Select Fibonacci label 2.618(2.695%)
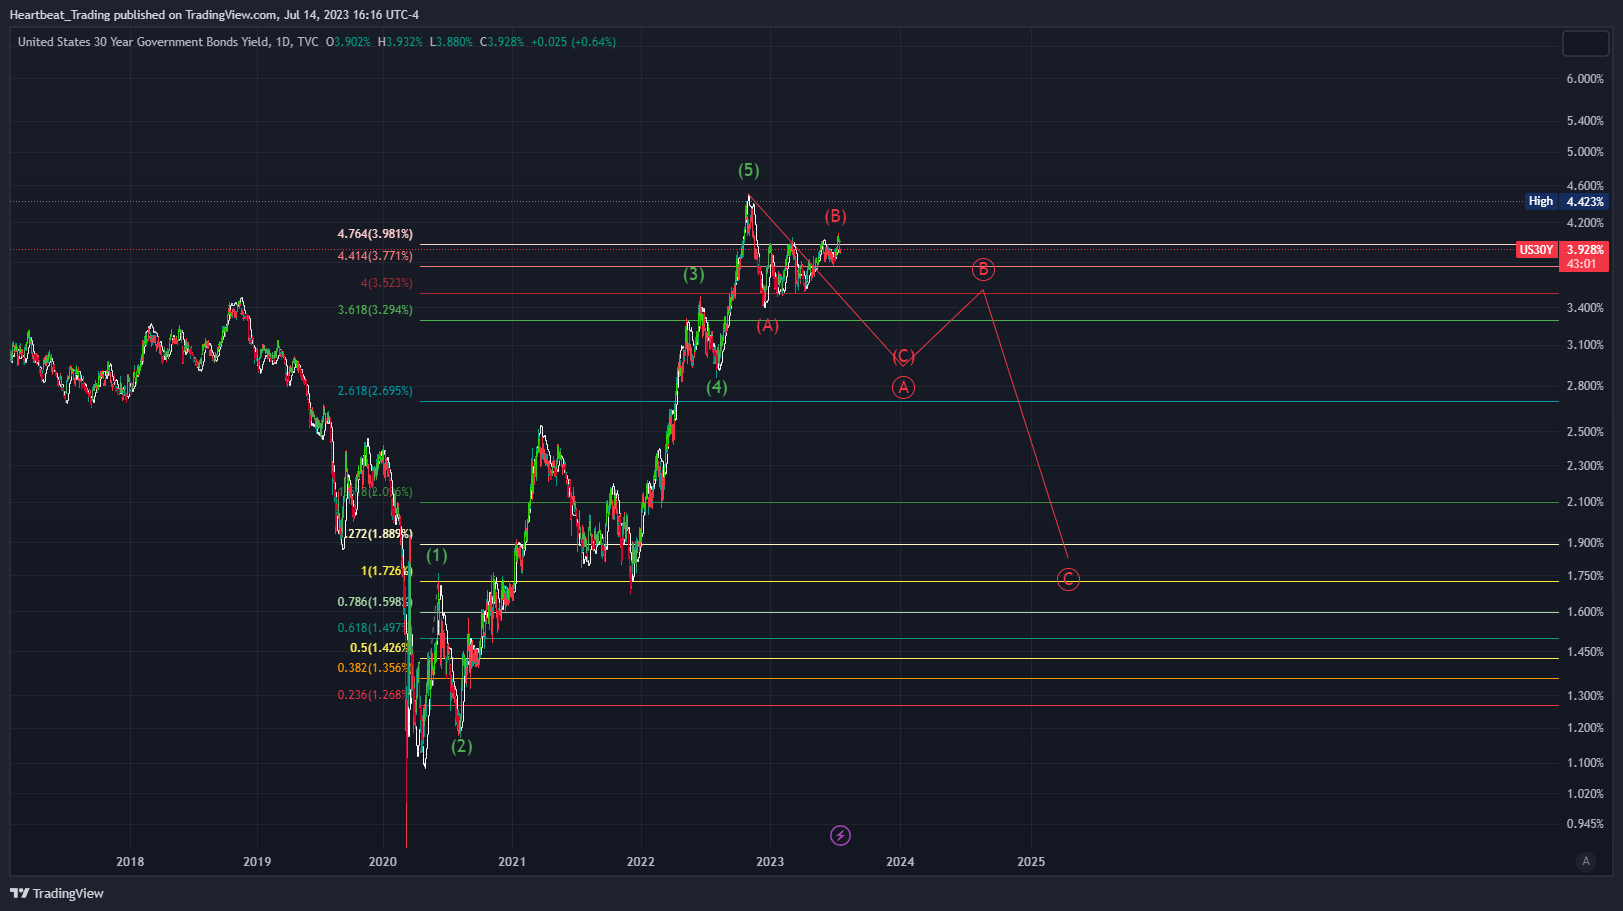This screenshot has width=1623, height=911. click(x=375, y=391)
